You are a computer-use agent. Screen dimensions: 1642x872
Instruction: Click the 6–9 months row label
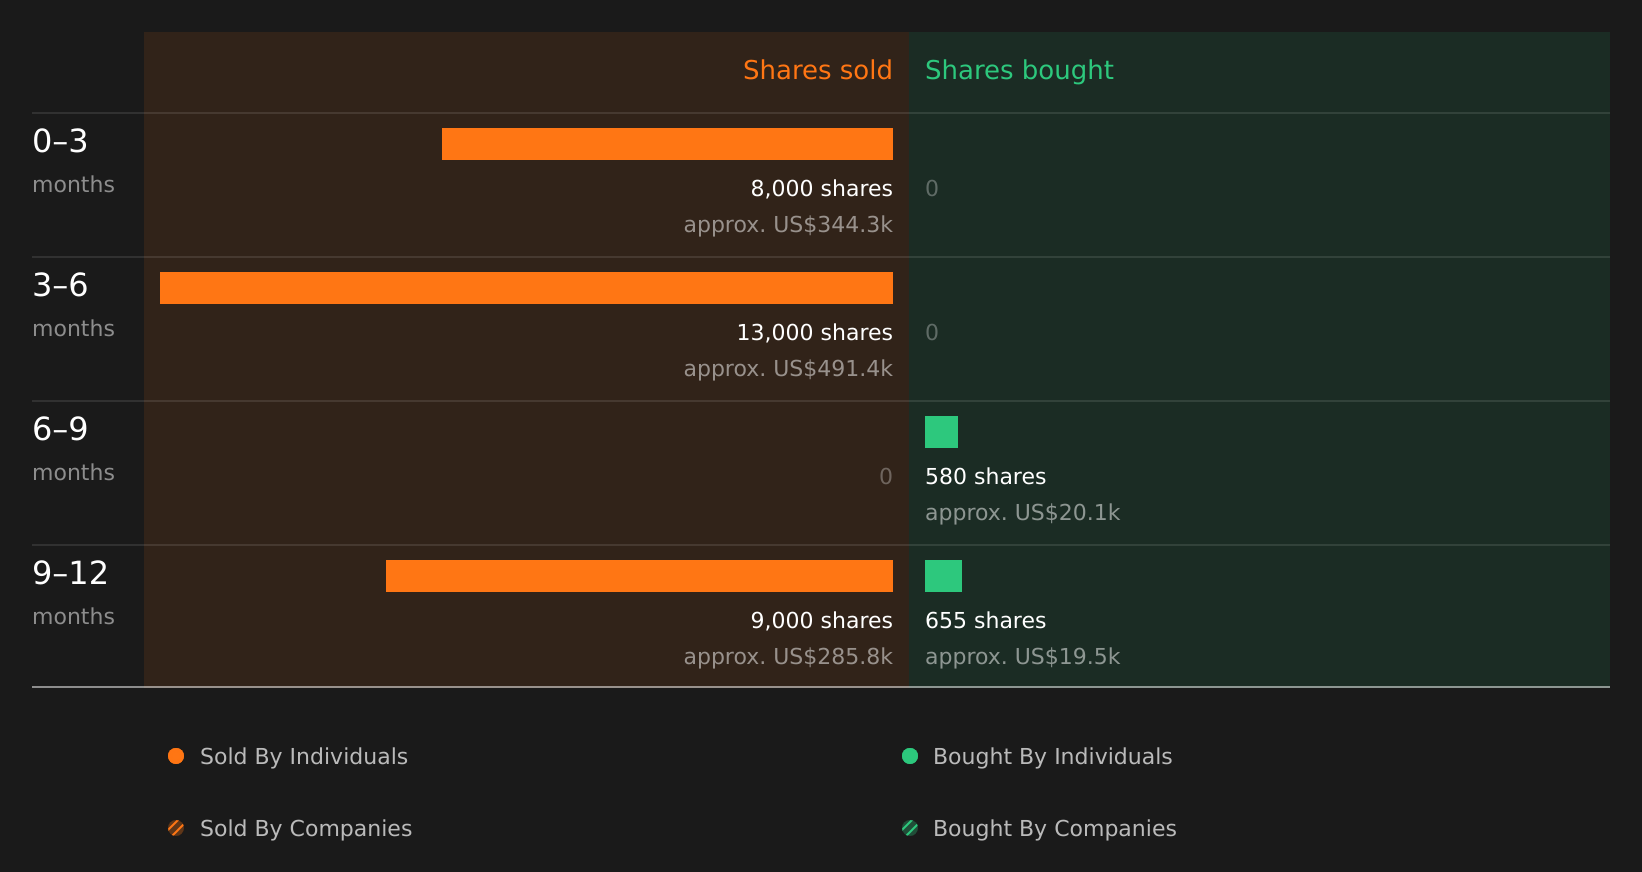[73, 449]
